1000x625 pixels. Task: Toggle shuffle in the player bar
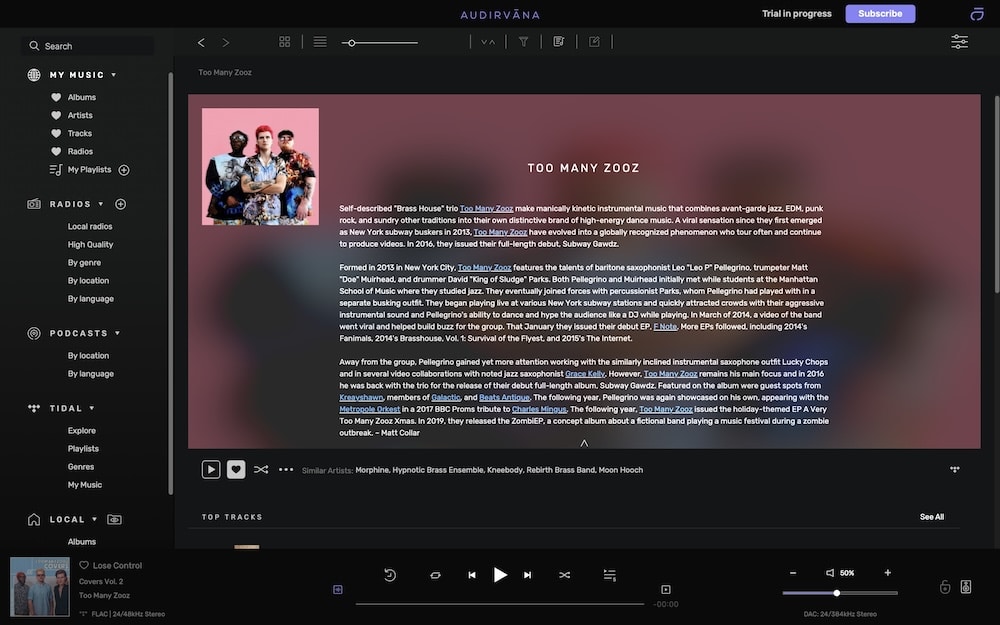(564, 575)
